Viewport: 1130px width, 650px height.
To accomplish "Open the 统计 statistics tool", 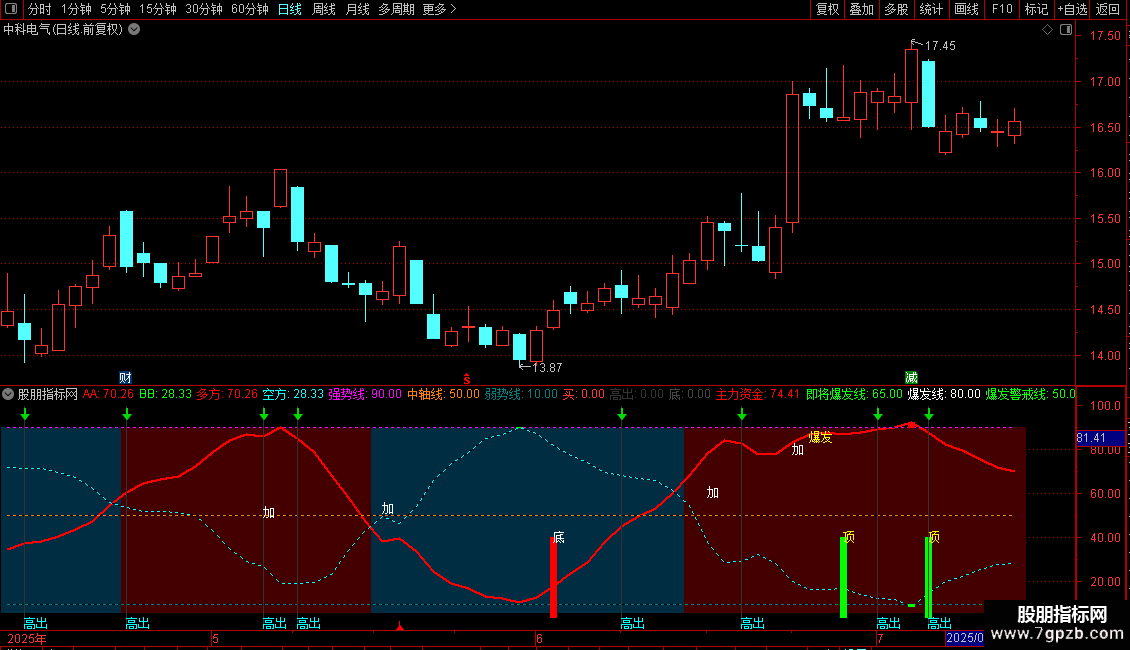I will click(931, 9).
